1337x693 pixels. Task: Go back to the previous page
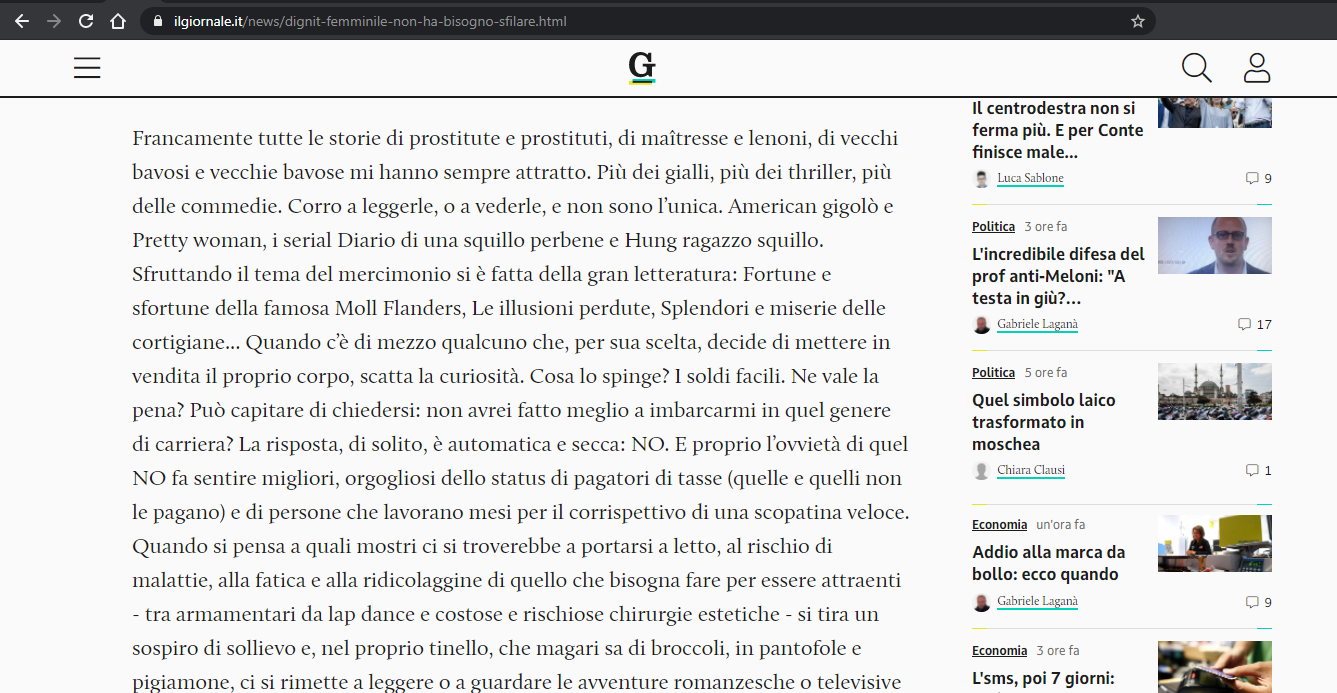tap(22, 21)
